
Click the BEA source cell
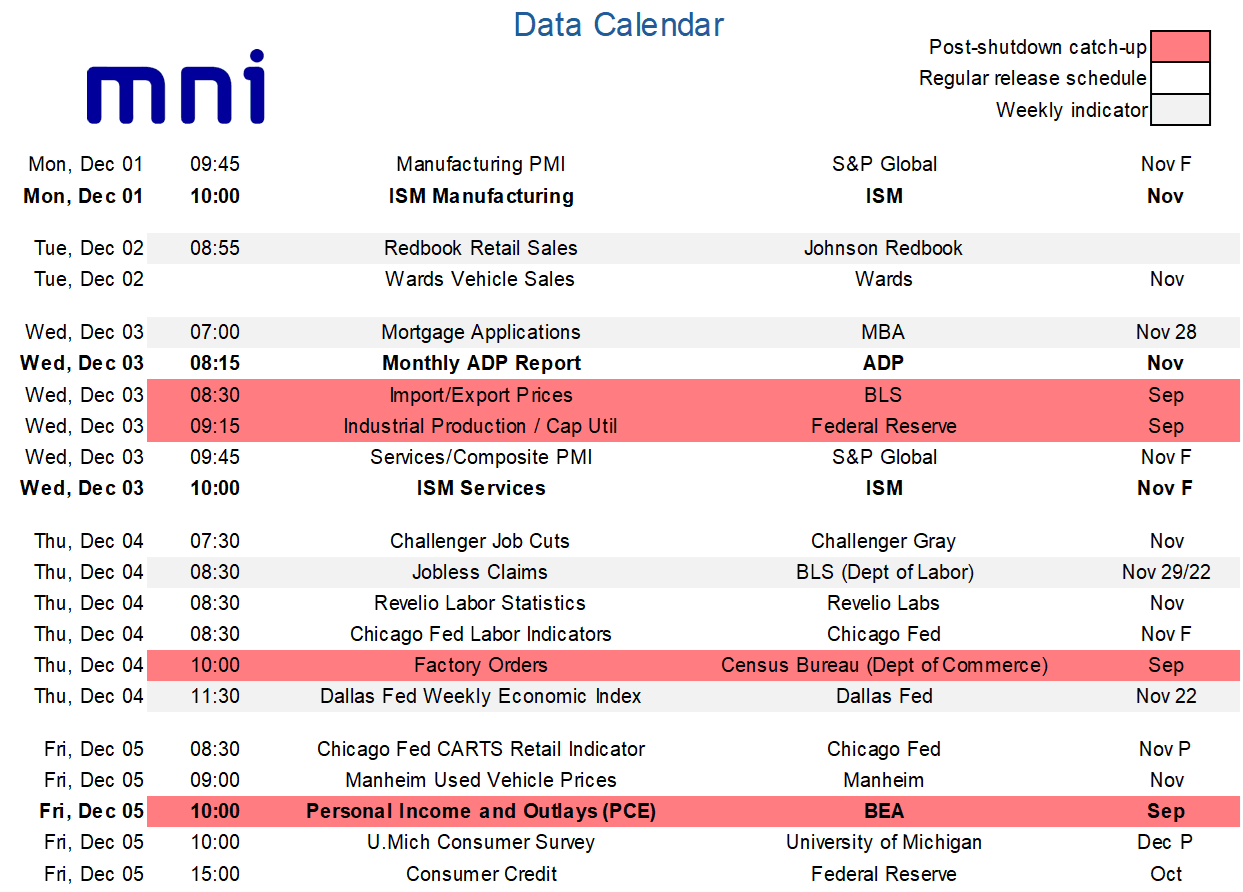[884, 811]
